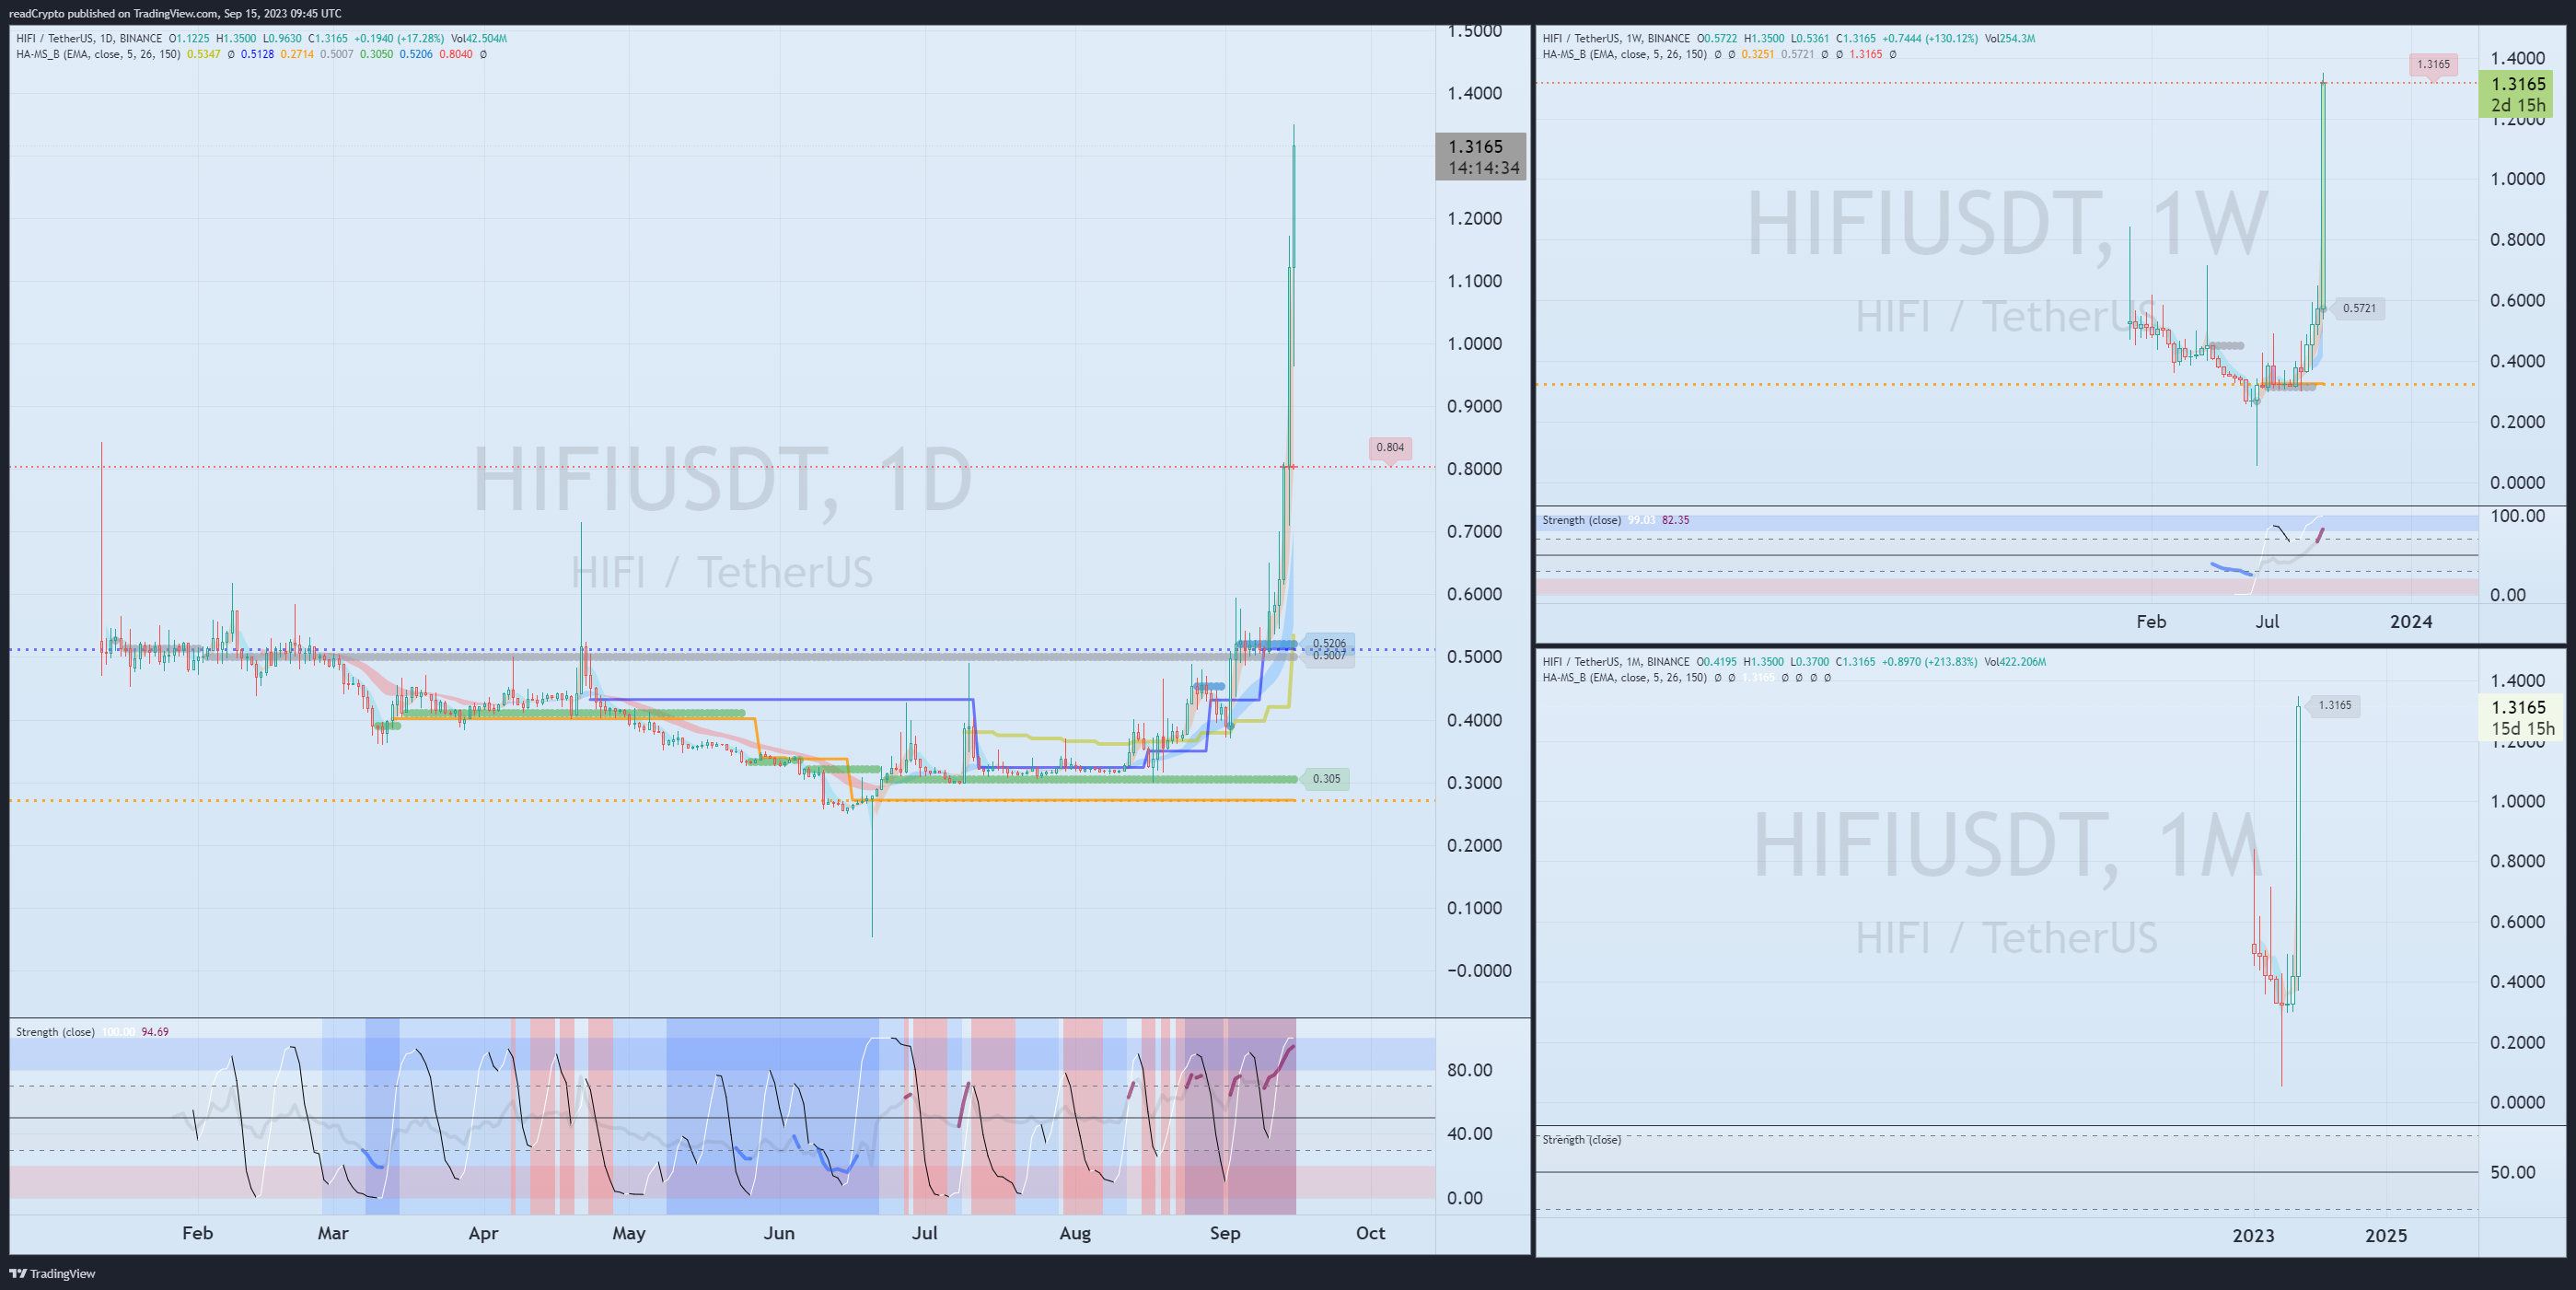2576x1290 pixels.
Task: Click the C1.3165 close value in the daily legend
Action: [x=328, y=38]
